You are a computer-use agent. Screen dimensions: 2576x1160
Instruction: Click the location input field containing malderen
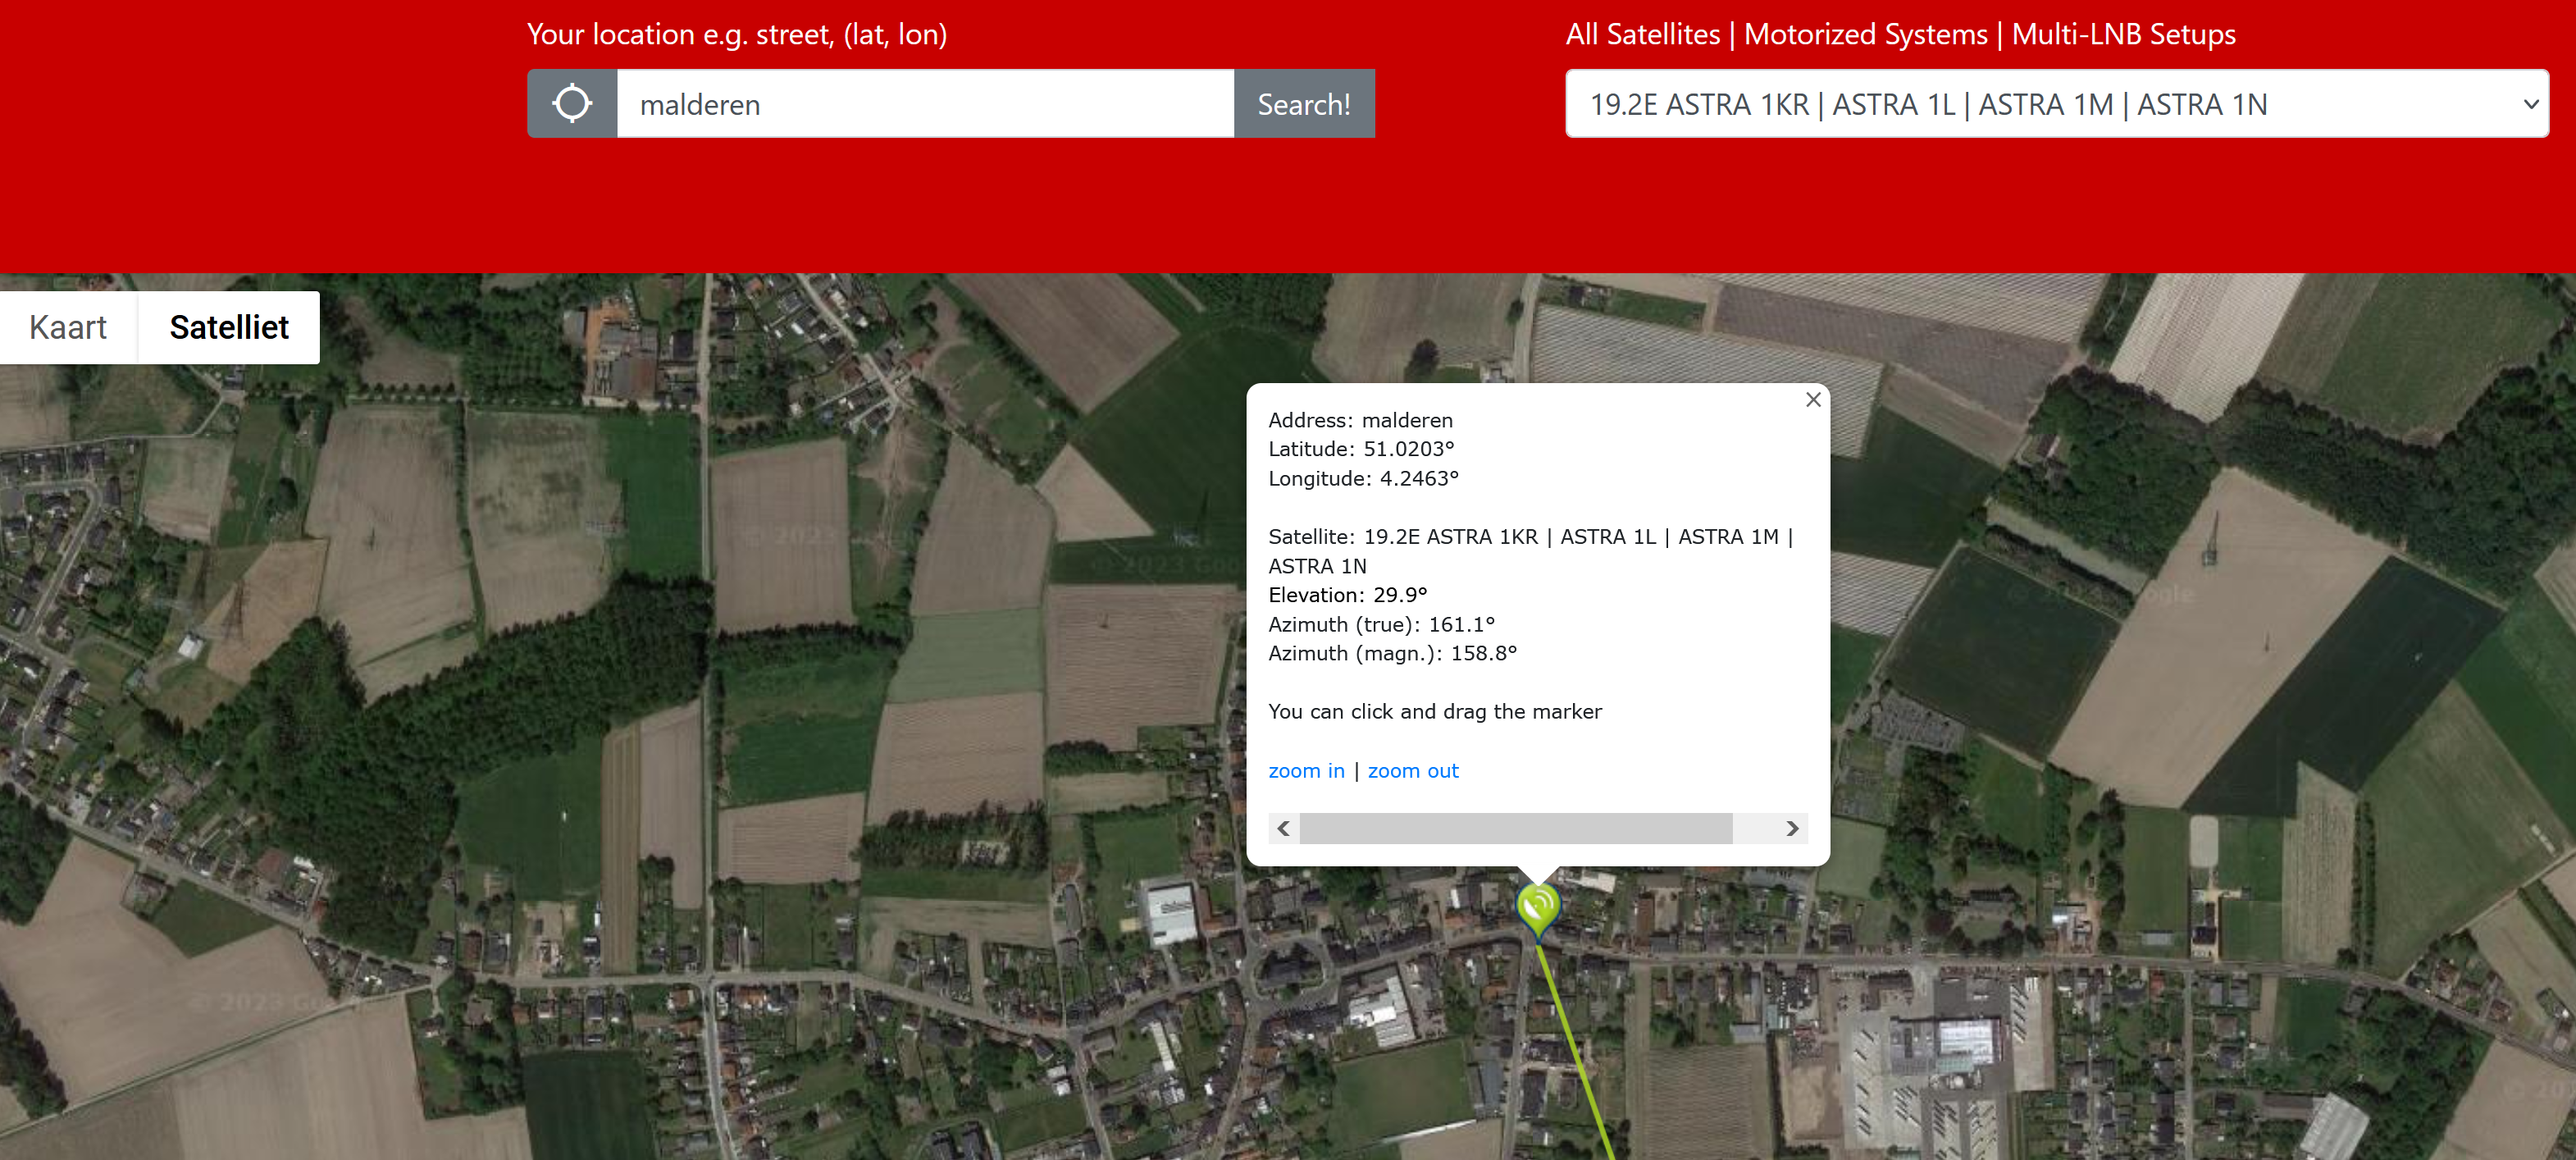point(925,104)
